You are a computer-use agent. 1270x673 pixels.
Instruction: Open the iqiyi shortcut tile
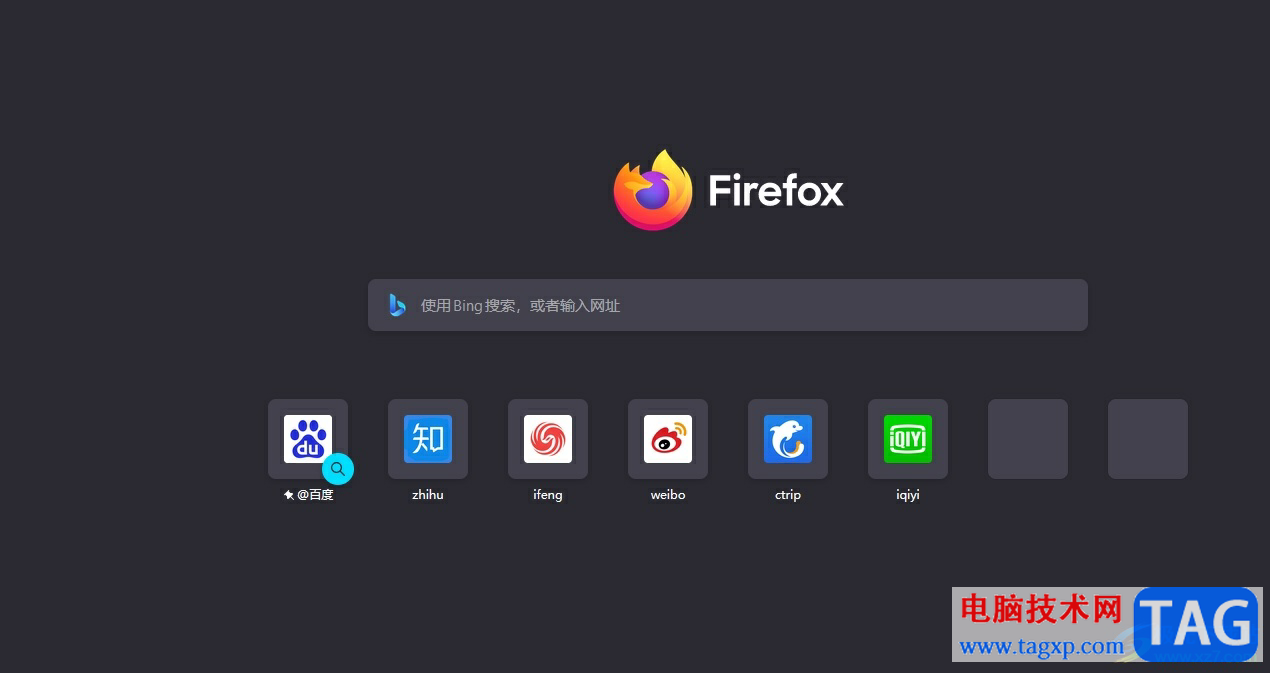(x=908, y=439)
